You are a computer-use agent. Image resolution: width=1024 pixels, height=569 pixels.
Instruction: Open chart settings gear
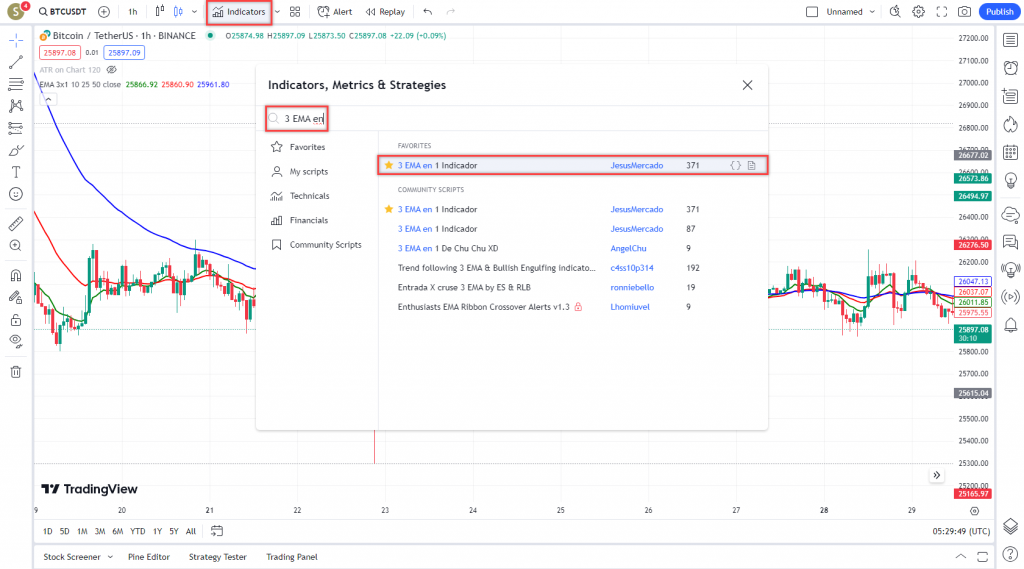coord(918,12)
